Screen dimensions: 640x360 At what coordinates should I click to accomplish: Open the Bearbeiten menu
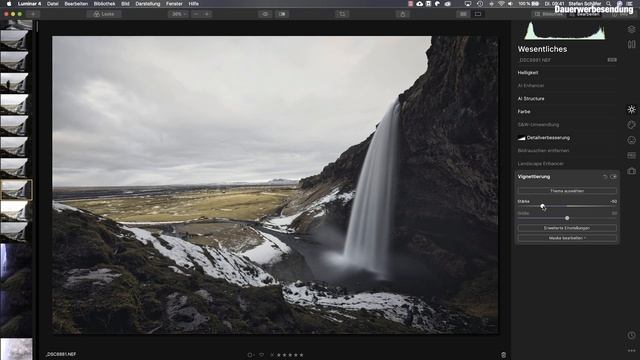[76, 4]
